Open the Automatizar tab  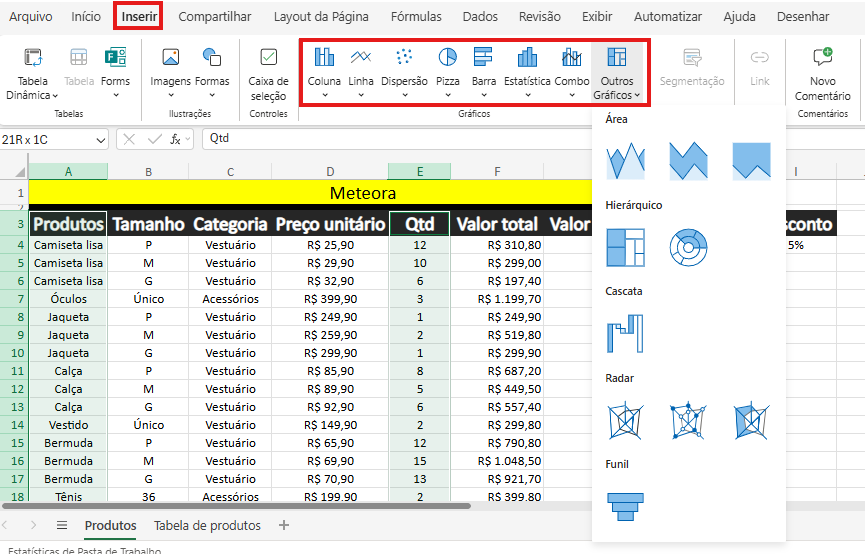(668, 17)
